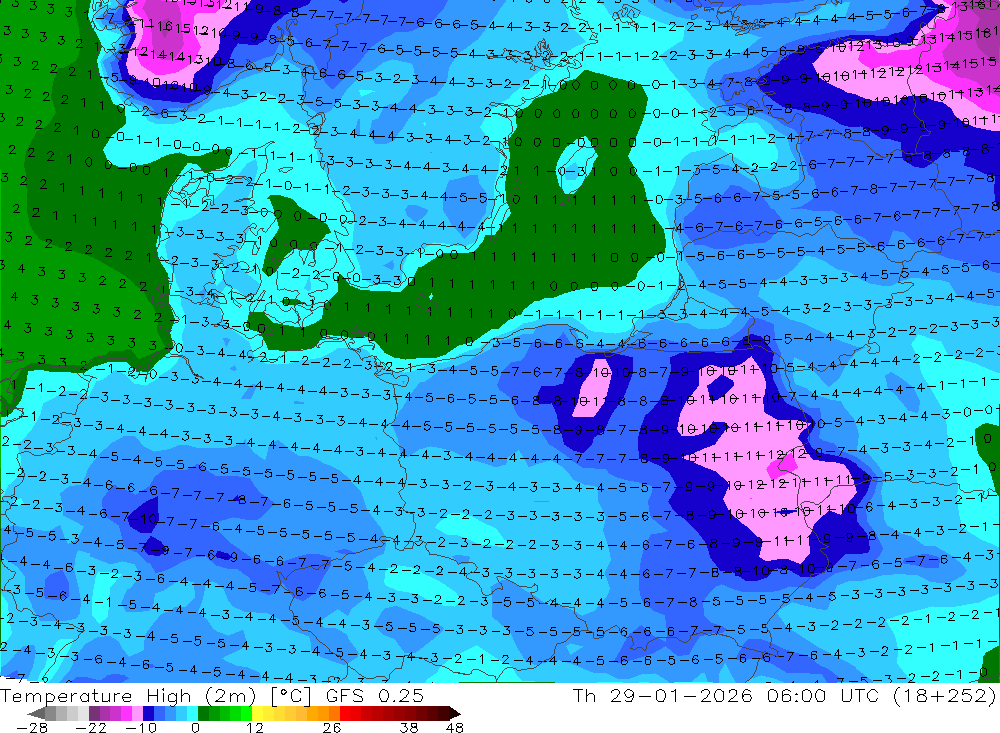
Task: Click the yellow legend swatch at 12
Action: (257, 713)
